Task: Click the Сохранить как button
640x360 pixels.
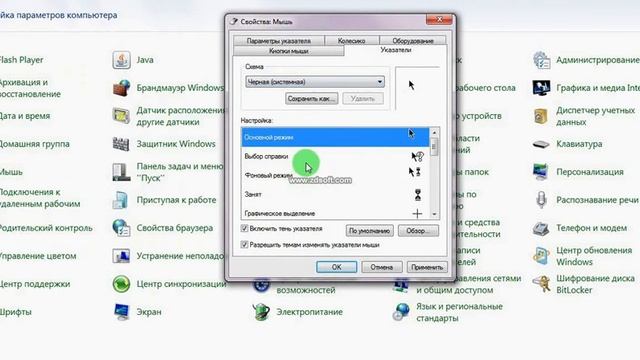Action: pos(311,98)
